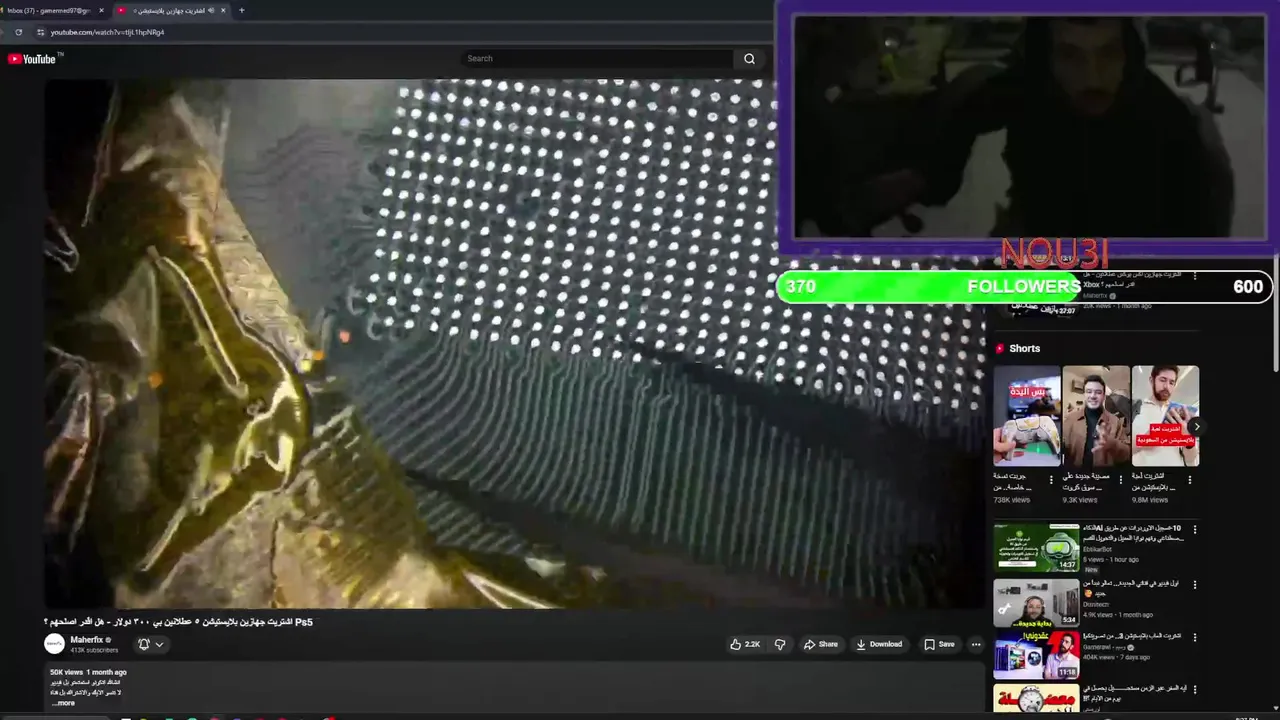Image resolution: width=1280 pixels, height=720 pixels.
Task: Dislike the video
Action: 780,644
